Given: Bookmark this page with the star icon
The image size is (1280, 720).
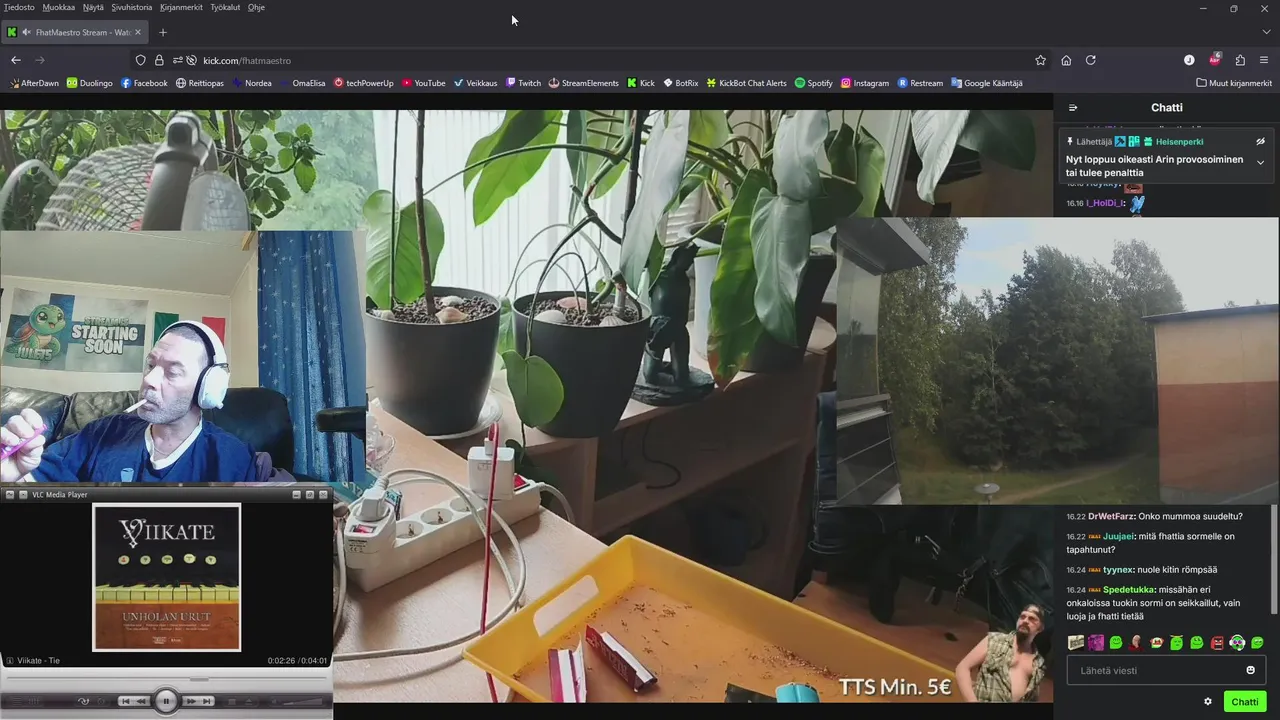Looking at the screenshot, I should pyautogui.click(x=1040, y=60).
